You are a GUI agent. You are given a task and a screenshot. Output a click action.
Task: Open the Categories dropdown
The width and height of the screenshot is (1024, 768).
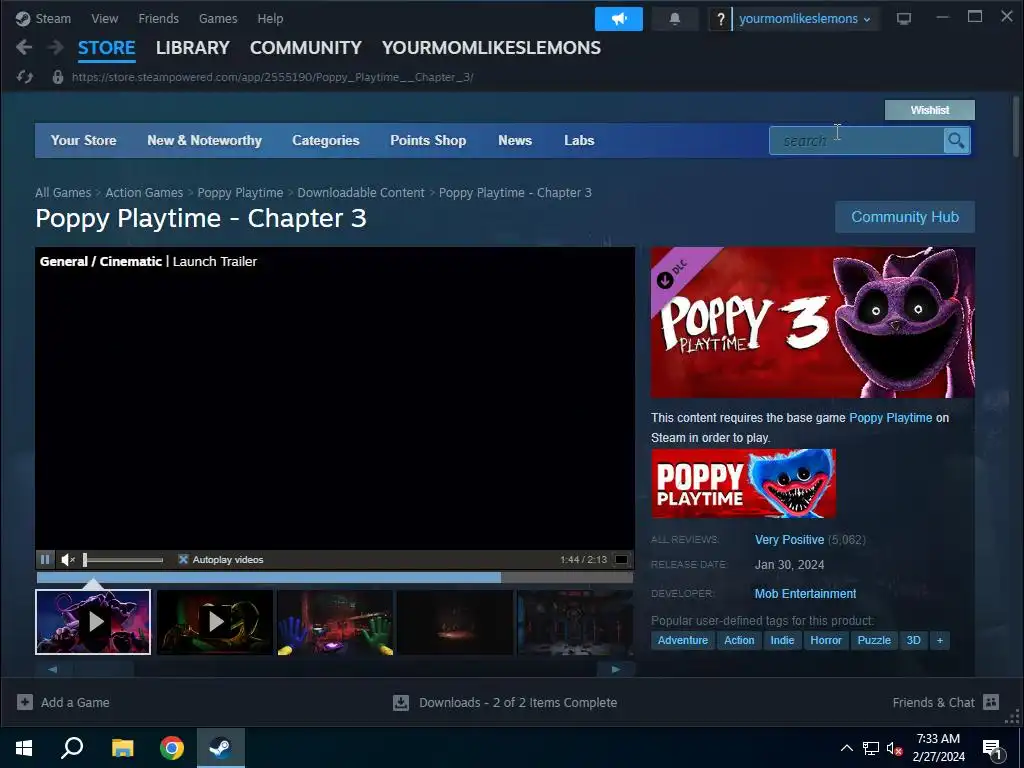(x=326, y=140)
